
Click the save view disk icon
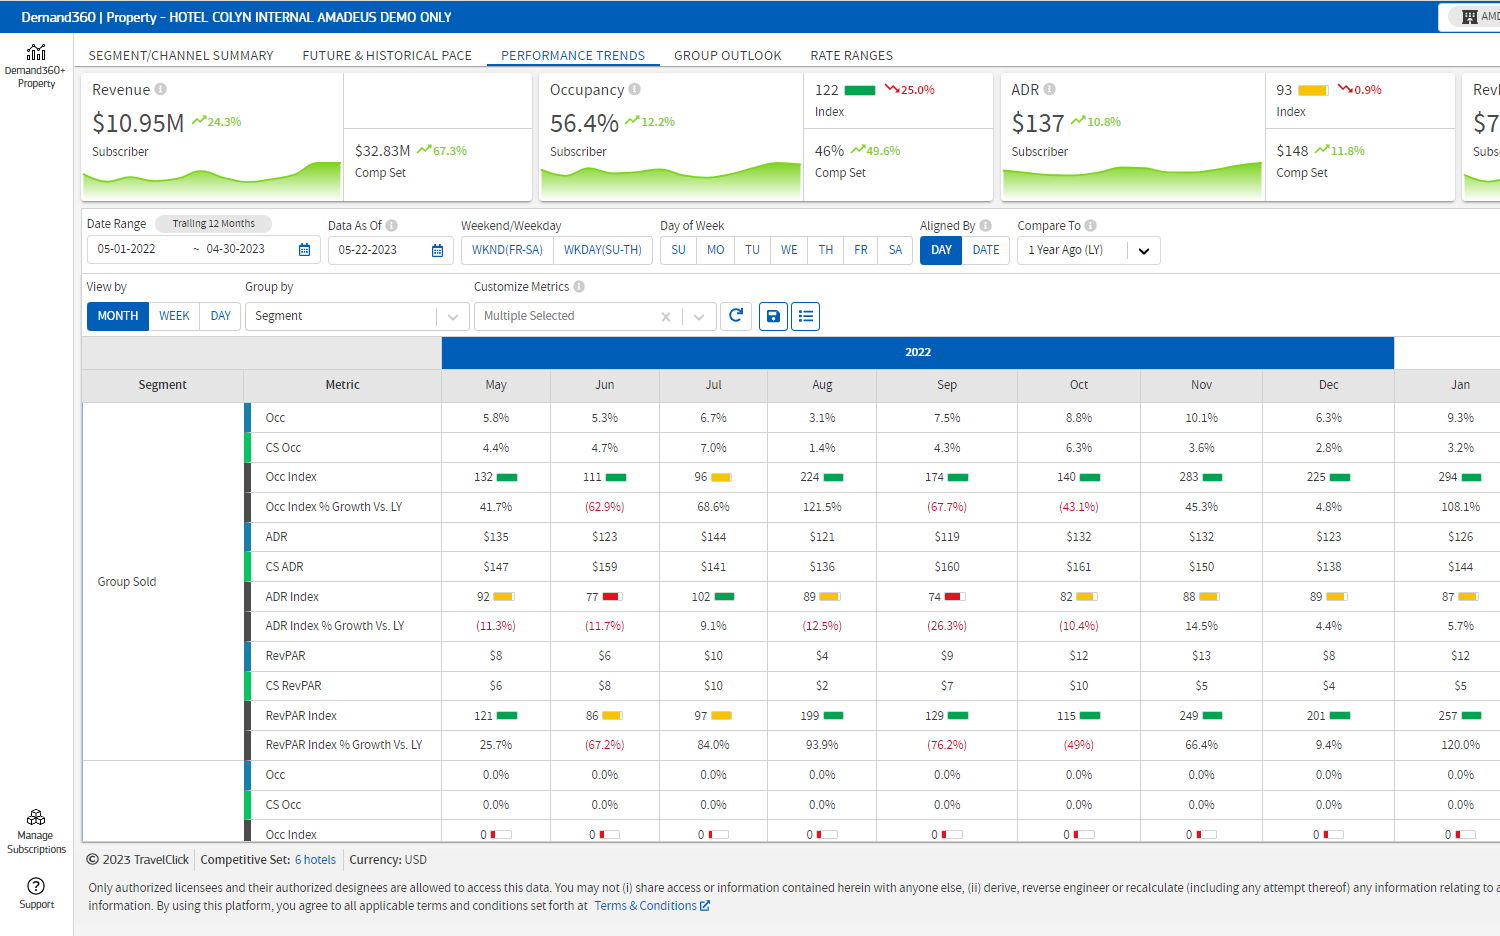point(773,316)
